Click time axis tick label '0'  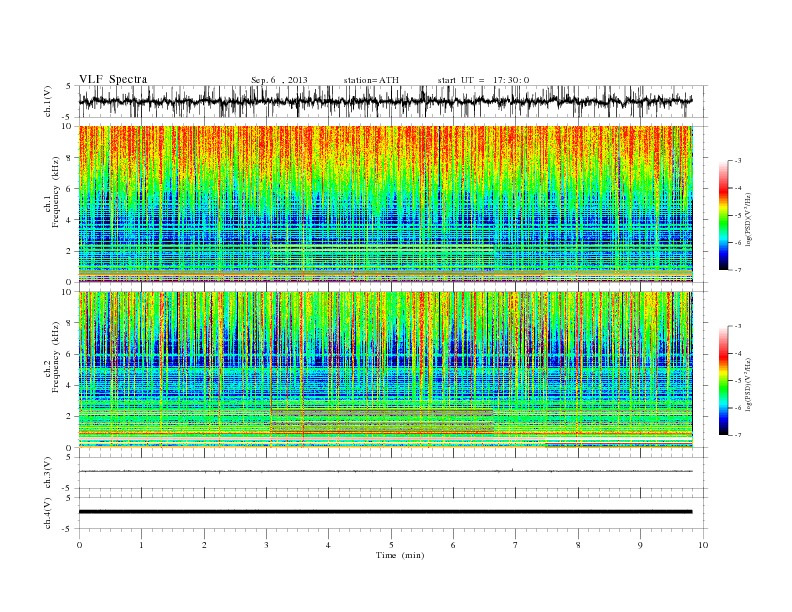pos(79,545)
